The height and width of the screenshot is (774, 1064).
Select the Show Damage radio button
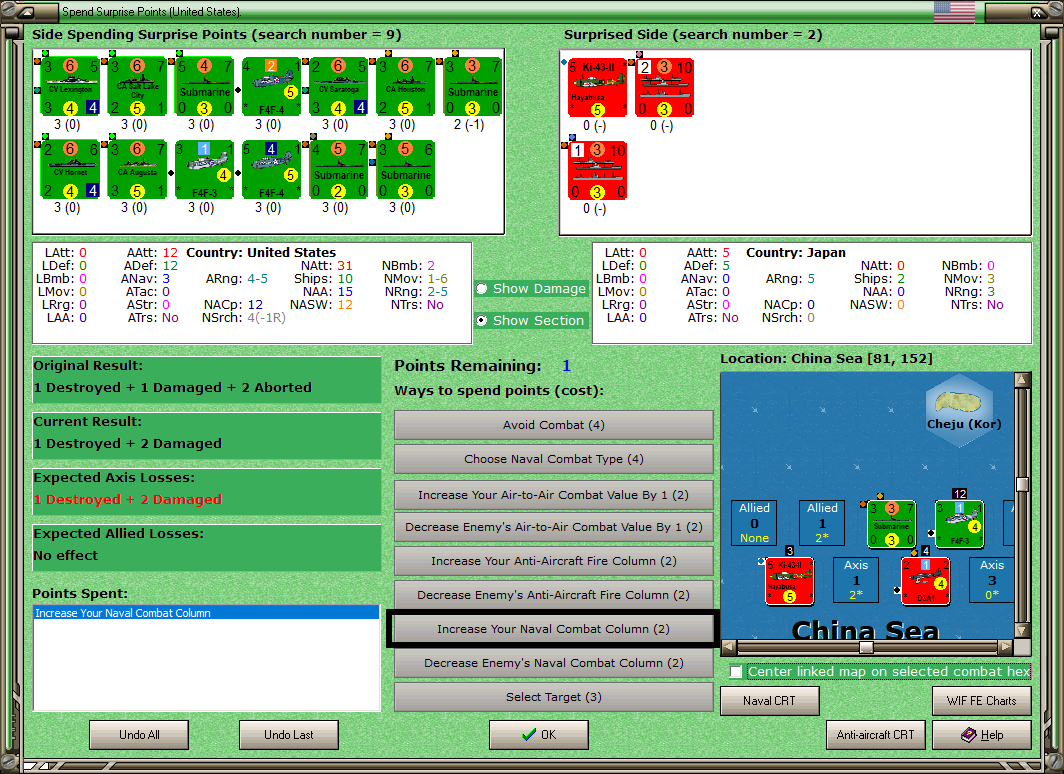coord(482,288)
